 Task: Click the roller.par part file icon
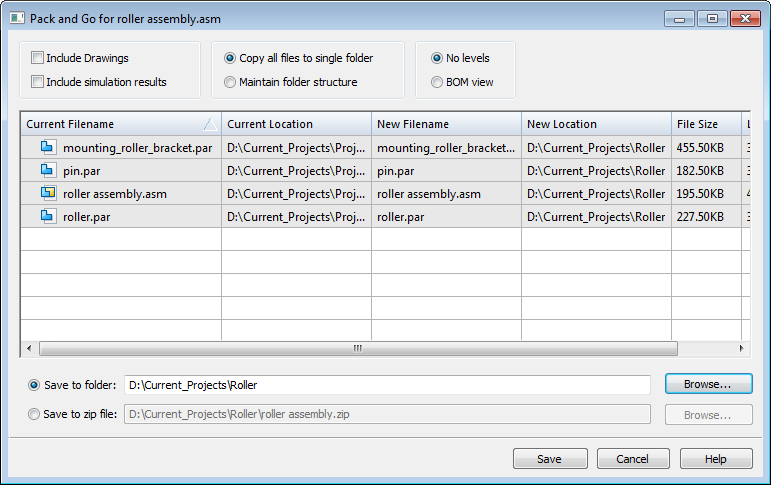click(47, 217)
